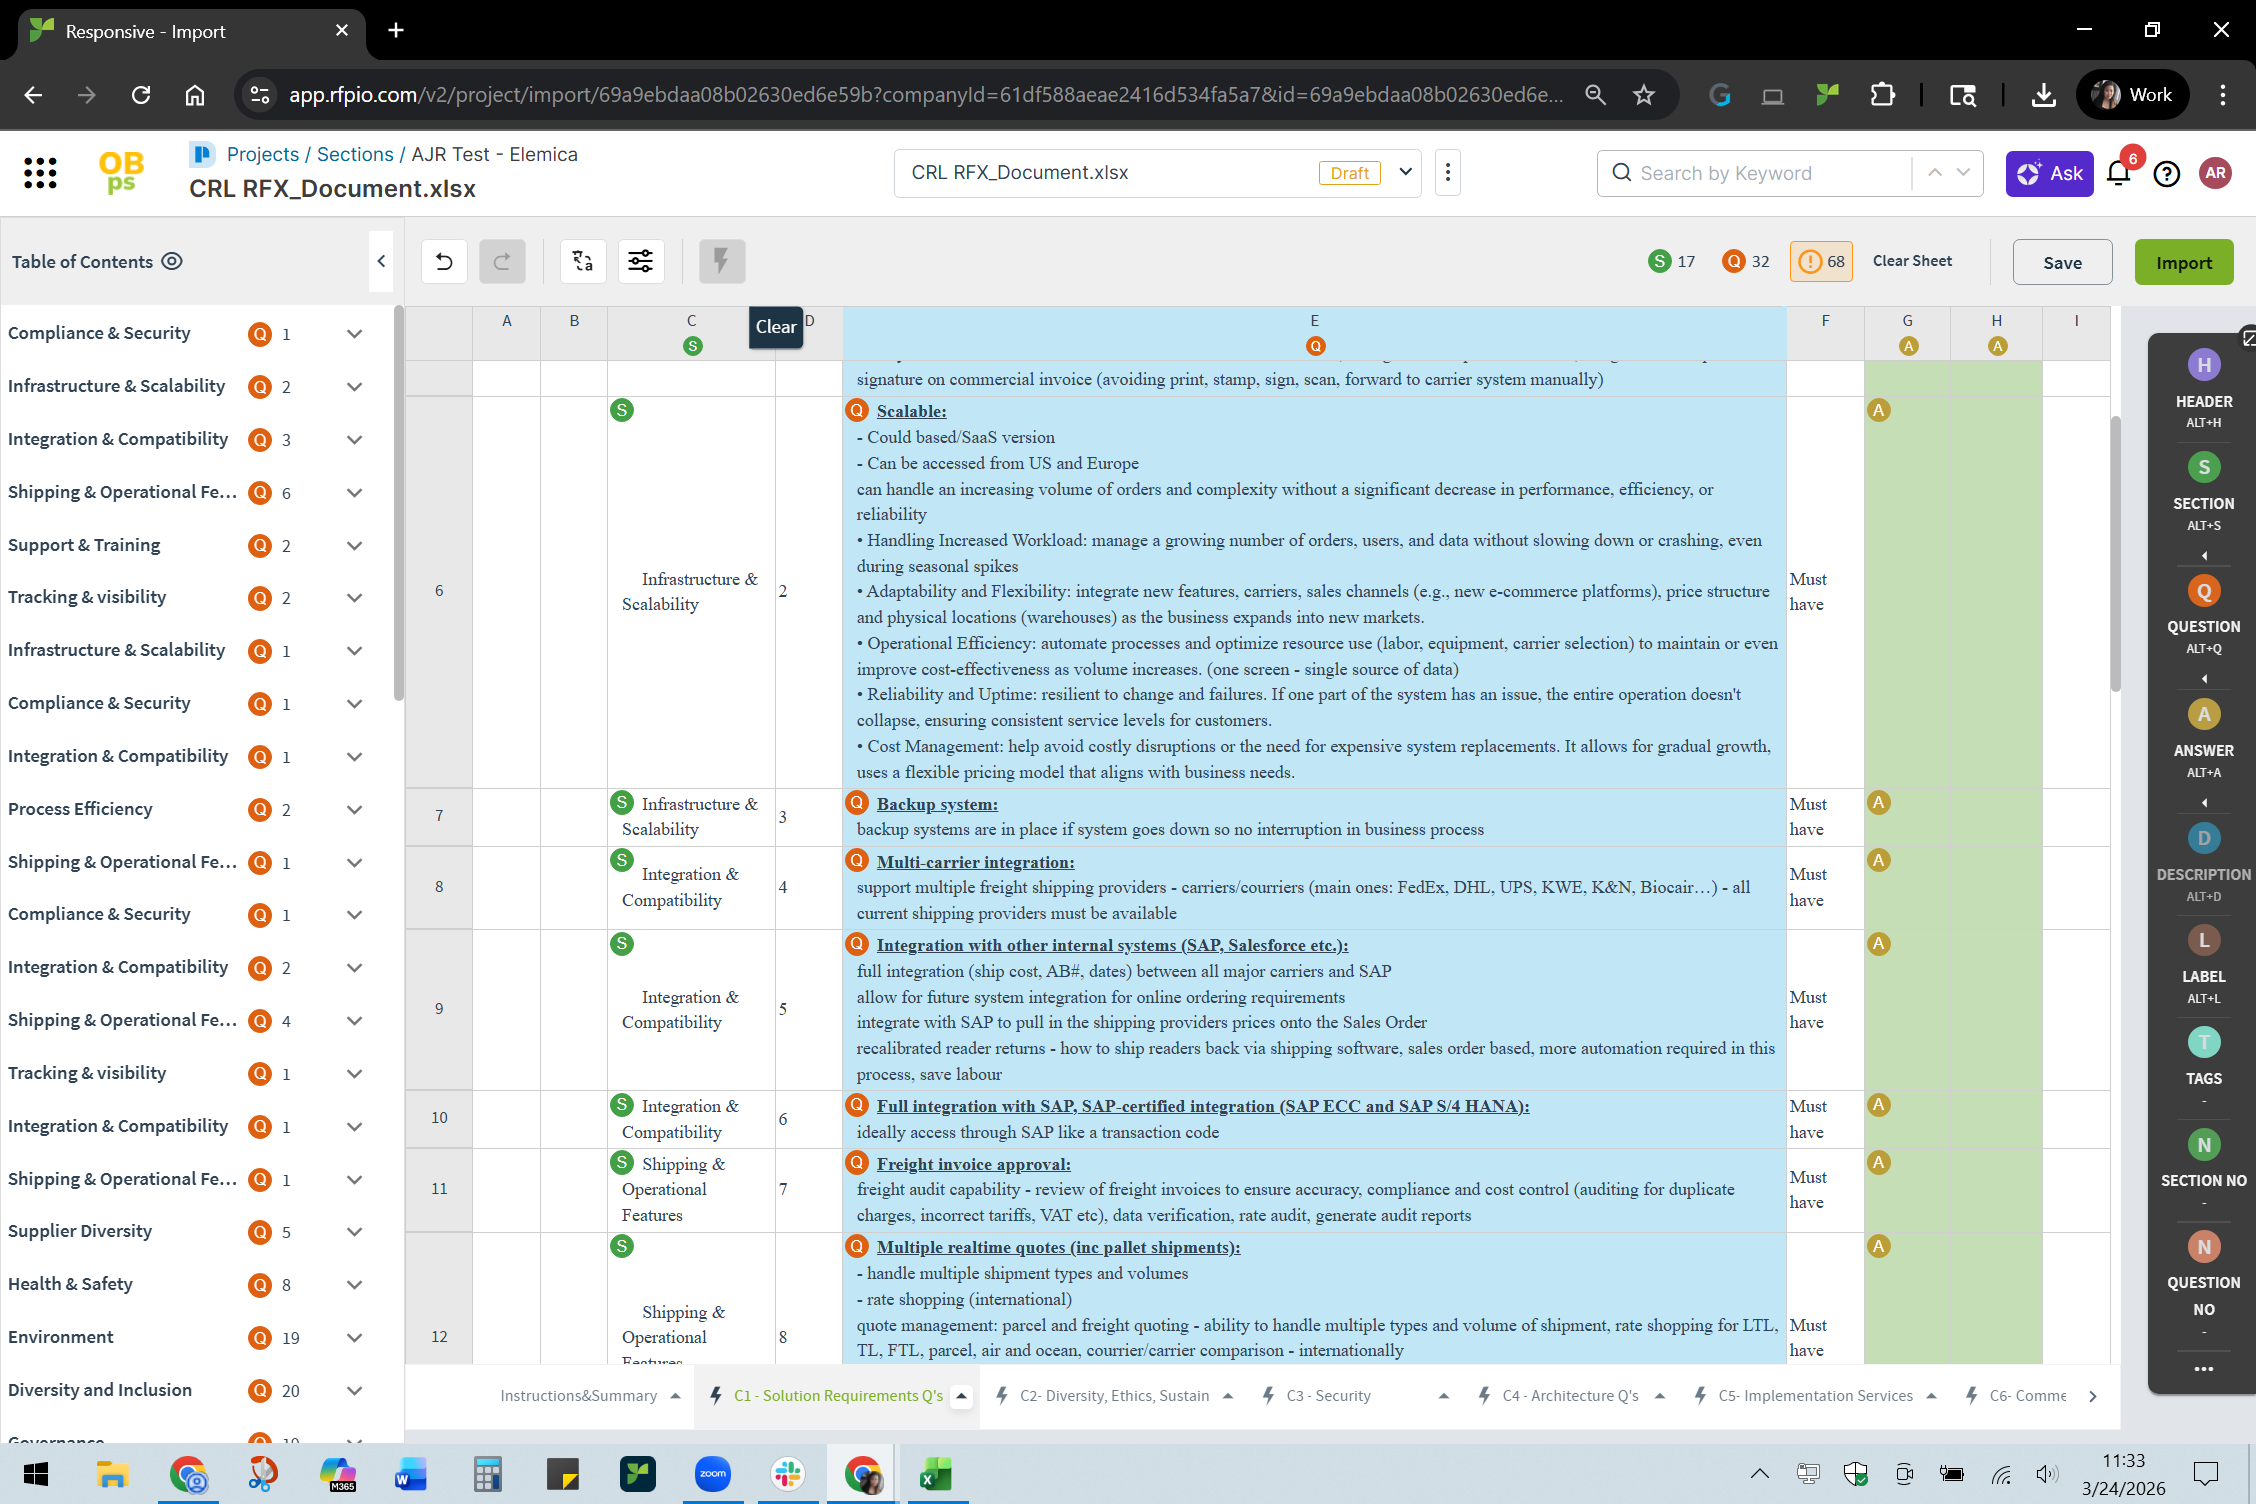Image resolution: width=2256 pixels, height=1504 pixels.
Task: Open the Sections breadcrumb link
Action: [x=355, y=154]
